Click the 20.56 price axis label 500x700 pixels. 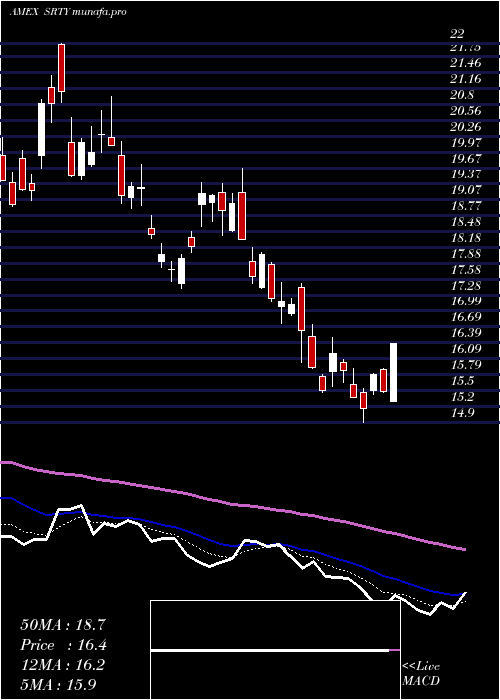click(465, 111)
